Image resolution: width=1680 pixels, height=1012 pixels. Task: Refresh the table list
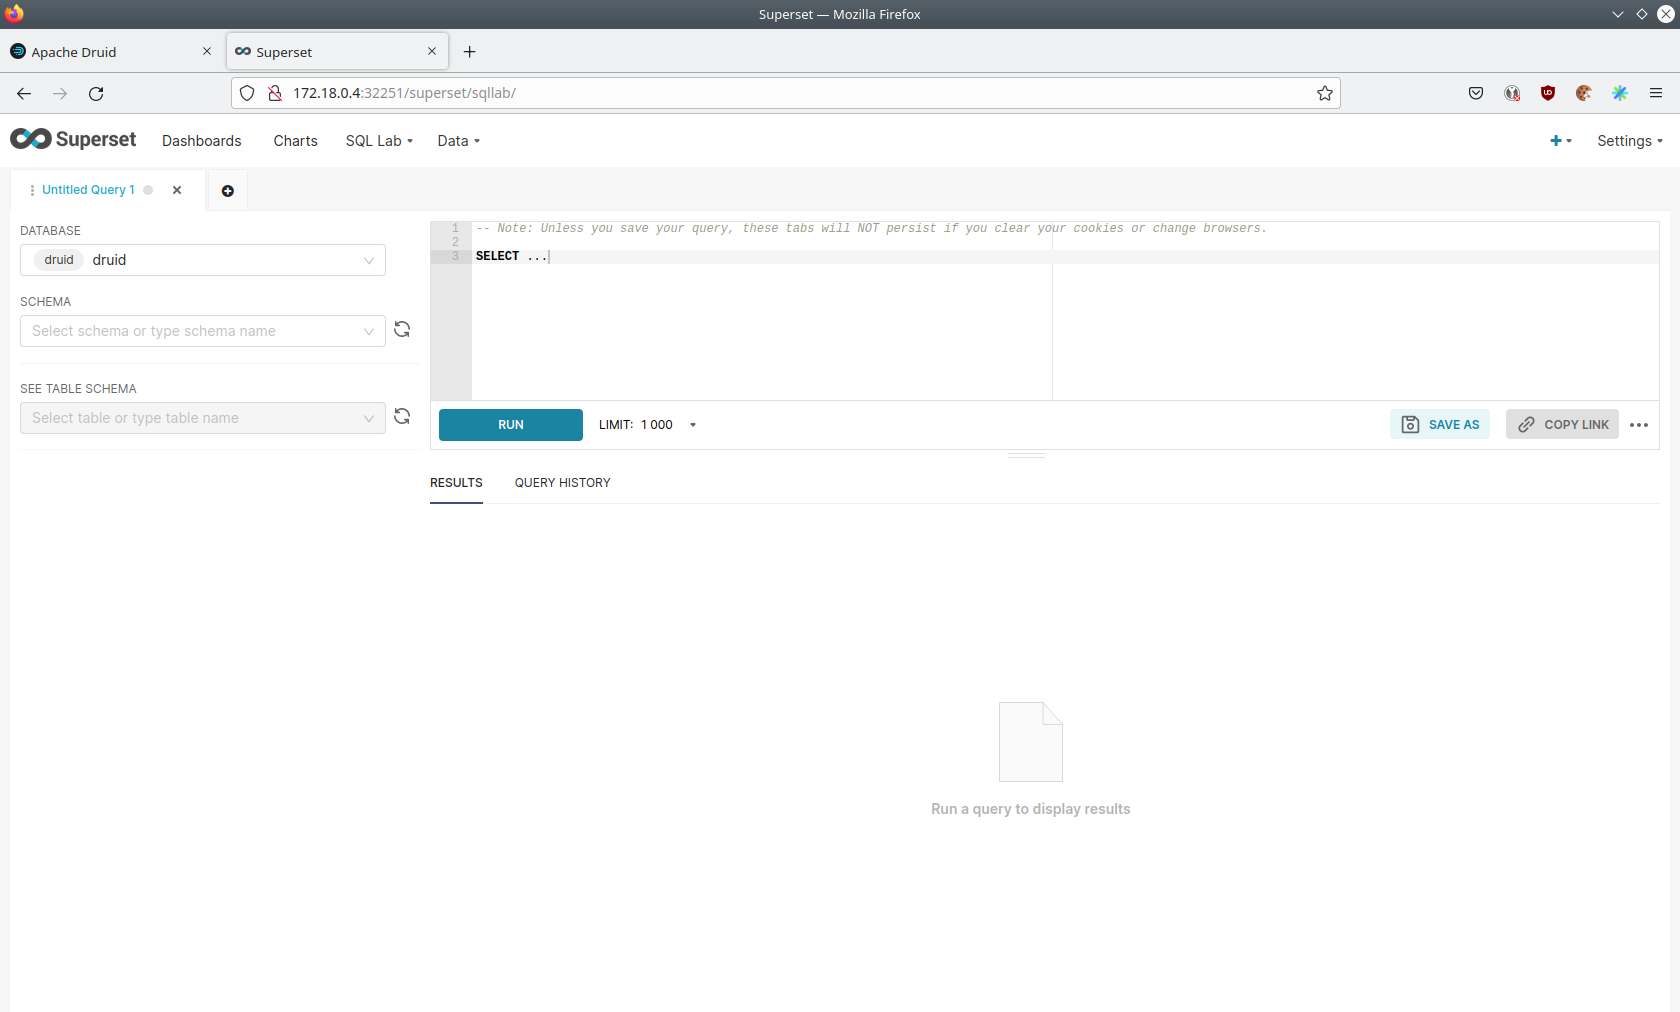coord(402,417)
